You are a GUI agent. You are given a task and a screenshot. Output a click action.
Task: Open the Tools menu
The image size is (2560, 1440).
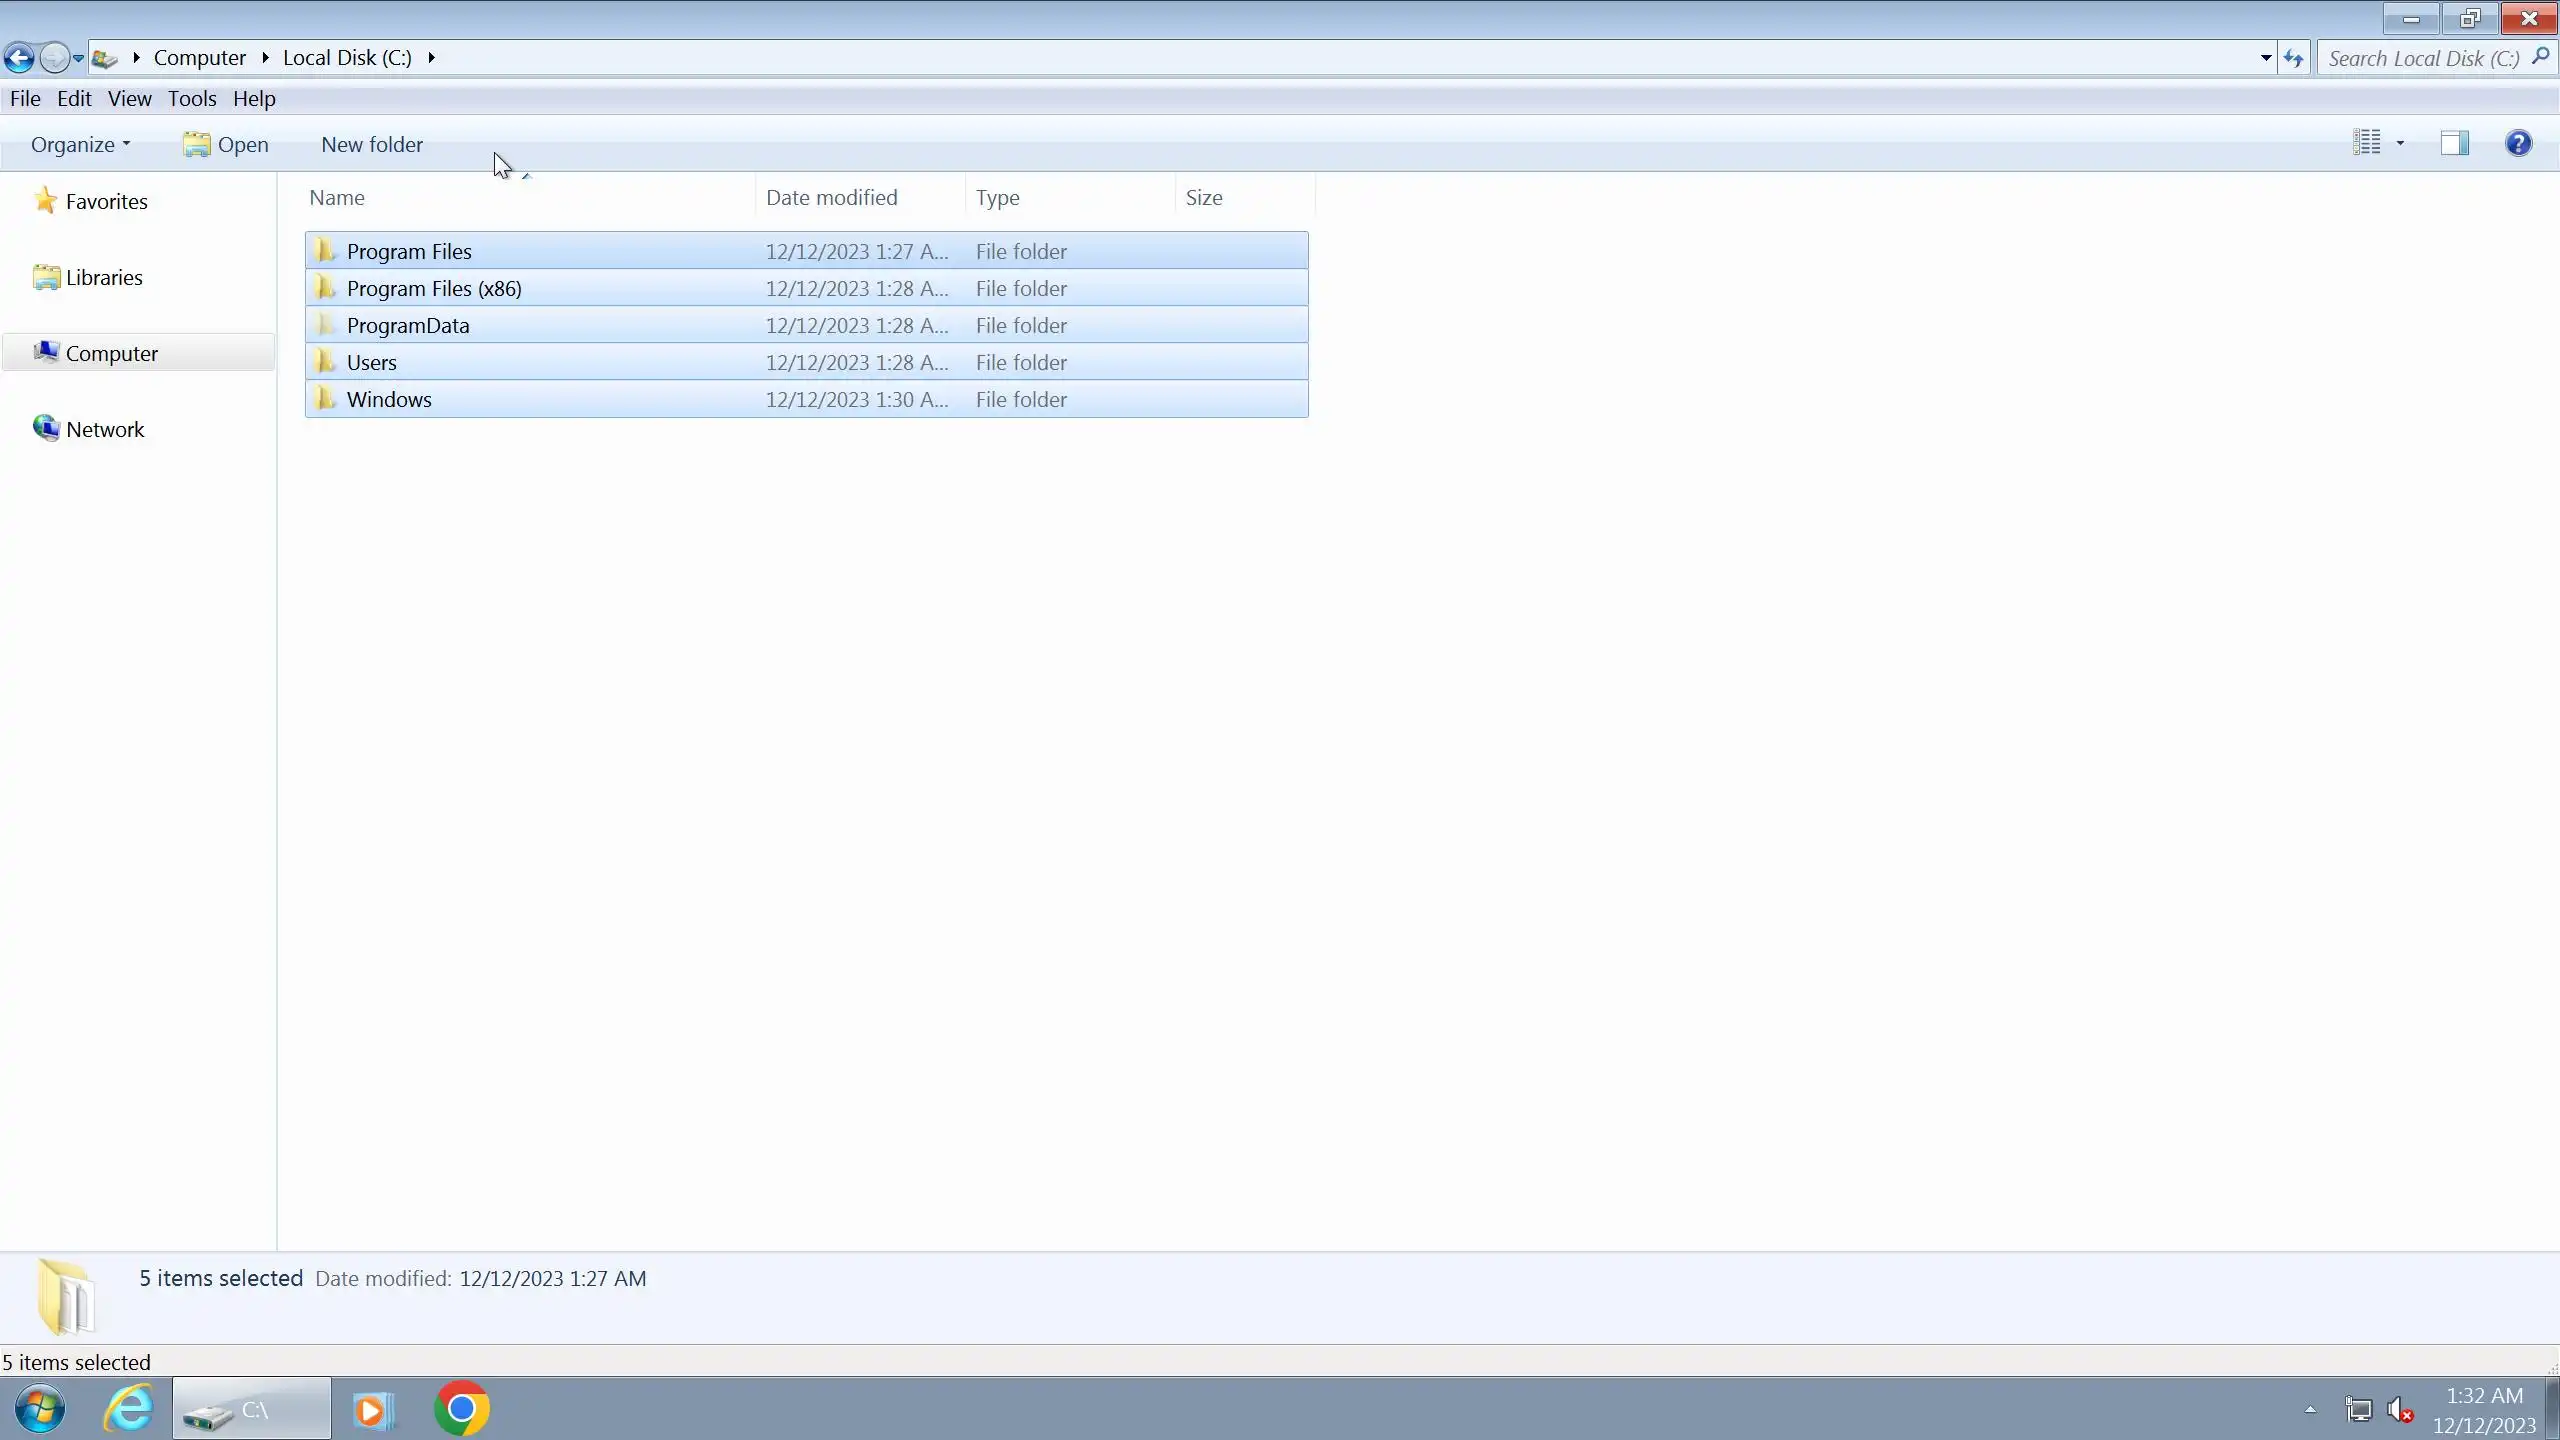coord(191,99)
